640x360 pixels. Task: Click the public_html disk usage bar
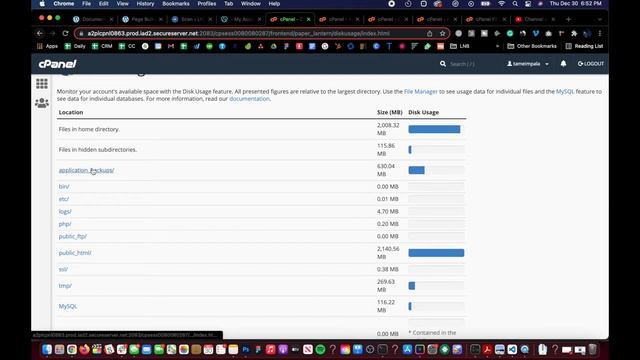coord(436,253)
